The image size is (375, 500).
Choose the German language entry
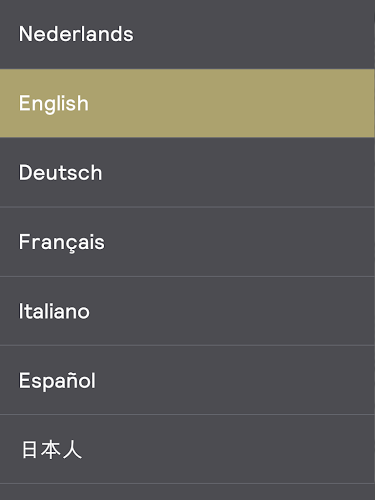187,172
